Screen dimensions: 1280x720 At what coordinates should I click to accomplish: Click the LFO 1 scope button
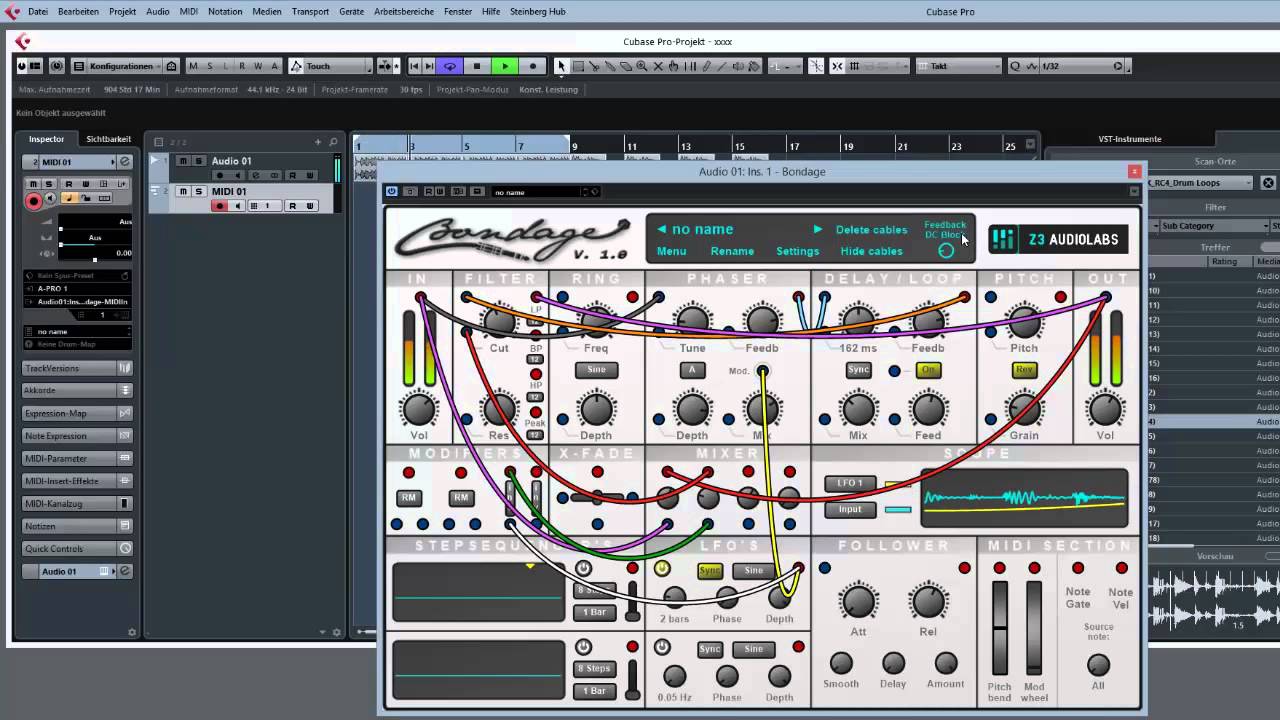(850, 483)
